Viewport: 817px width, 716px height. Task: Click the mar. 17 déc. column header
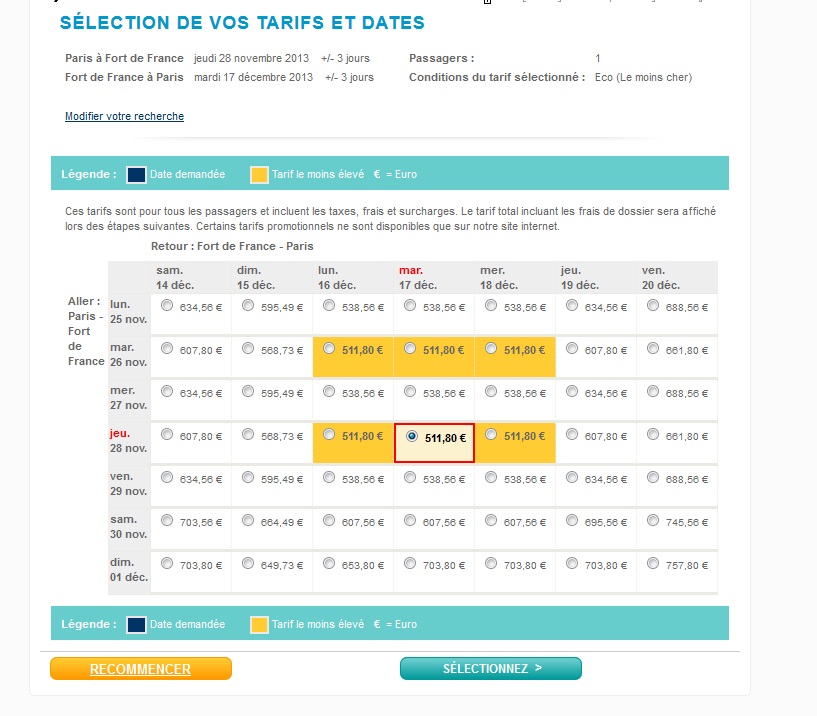[418, 278]
